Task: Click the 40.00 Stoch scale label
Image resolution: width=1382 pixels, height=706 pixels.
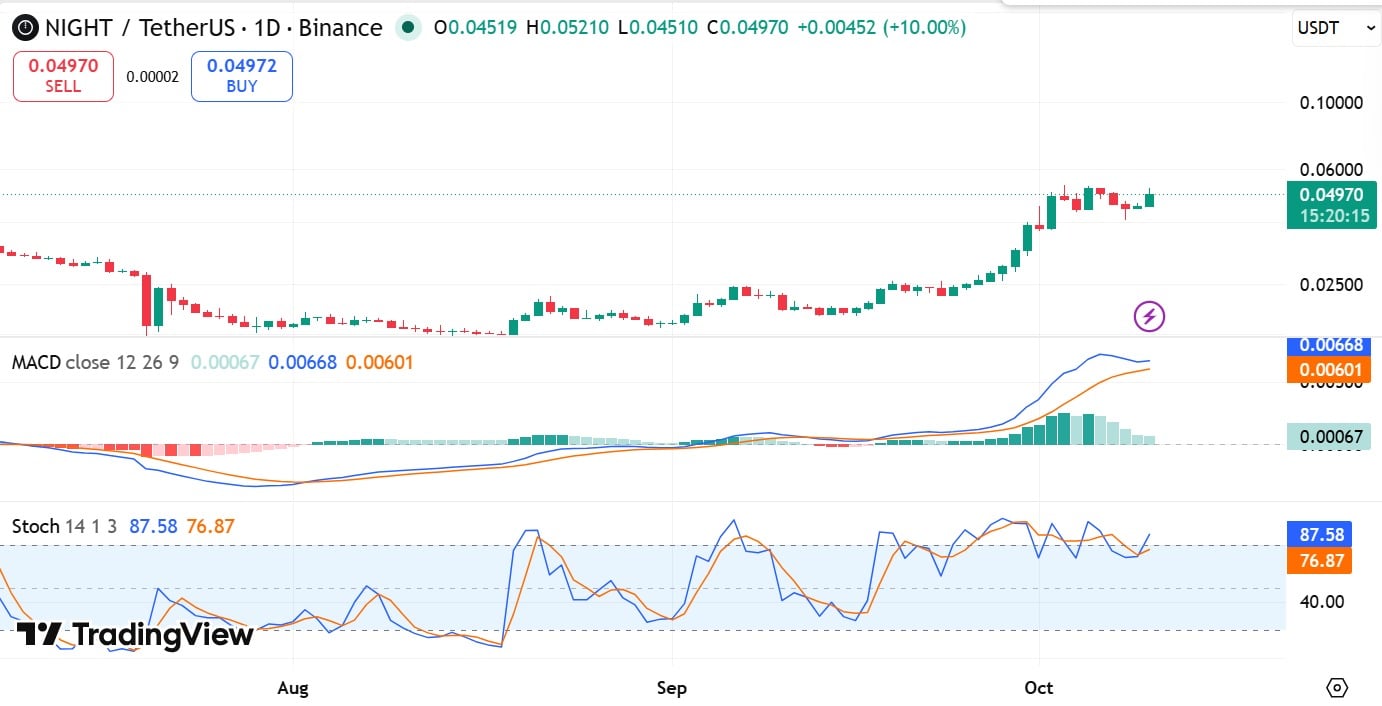Action: pos(1321,601)
